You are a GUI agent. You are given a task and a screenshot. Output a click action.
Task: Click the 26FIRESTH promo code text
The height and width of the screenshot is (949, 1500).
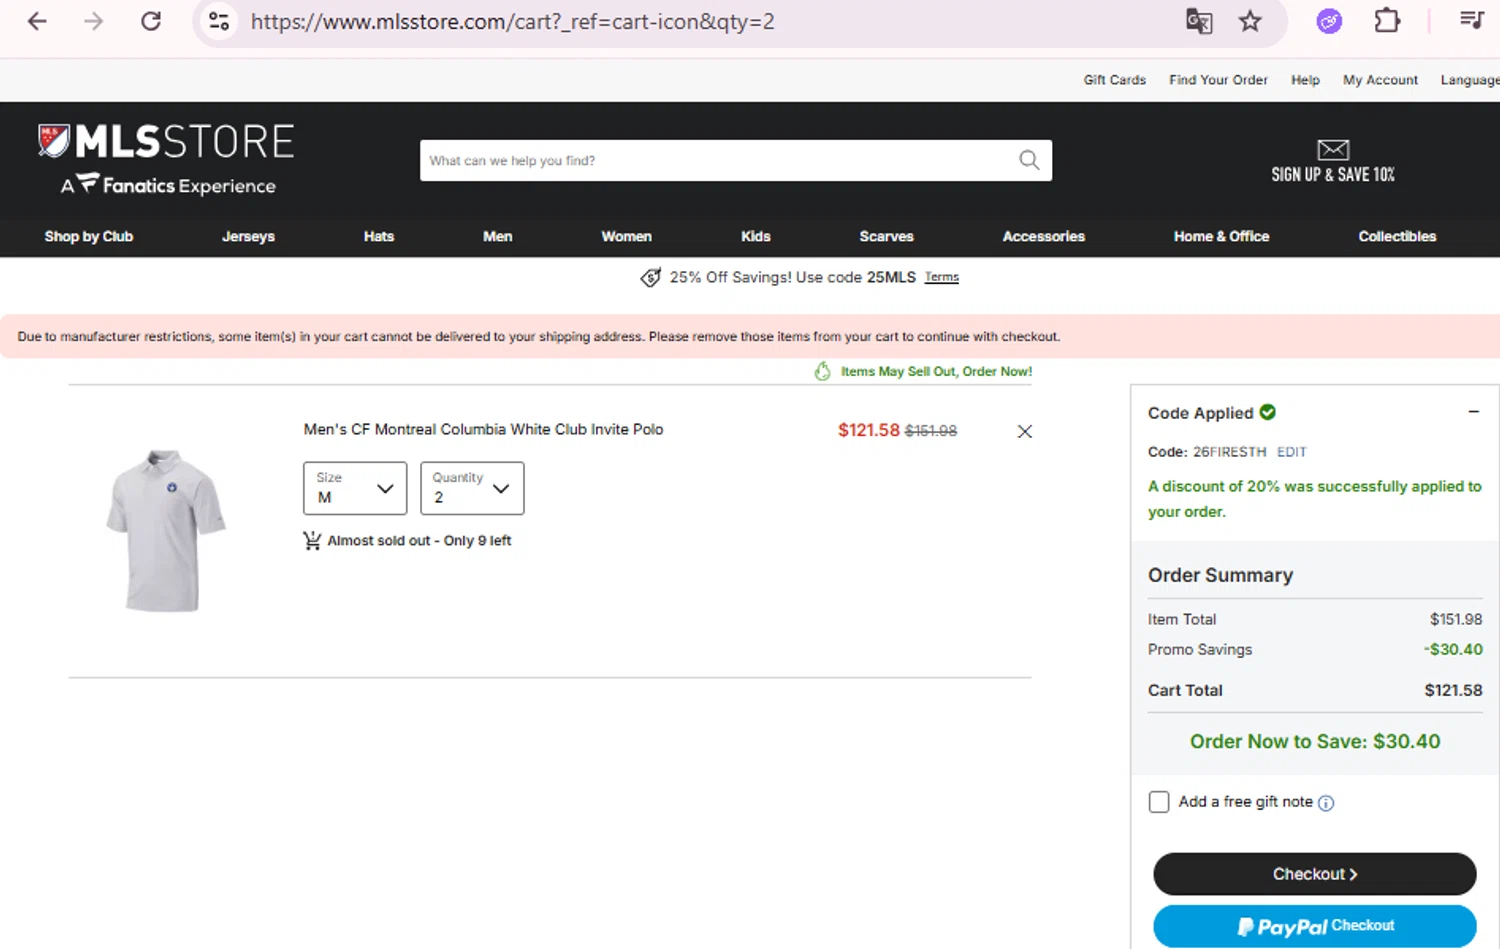pyautogui.click(x=1229, y=452)
